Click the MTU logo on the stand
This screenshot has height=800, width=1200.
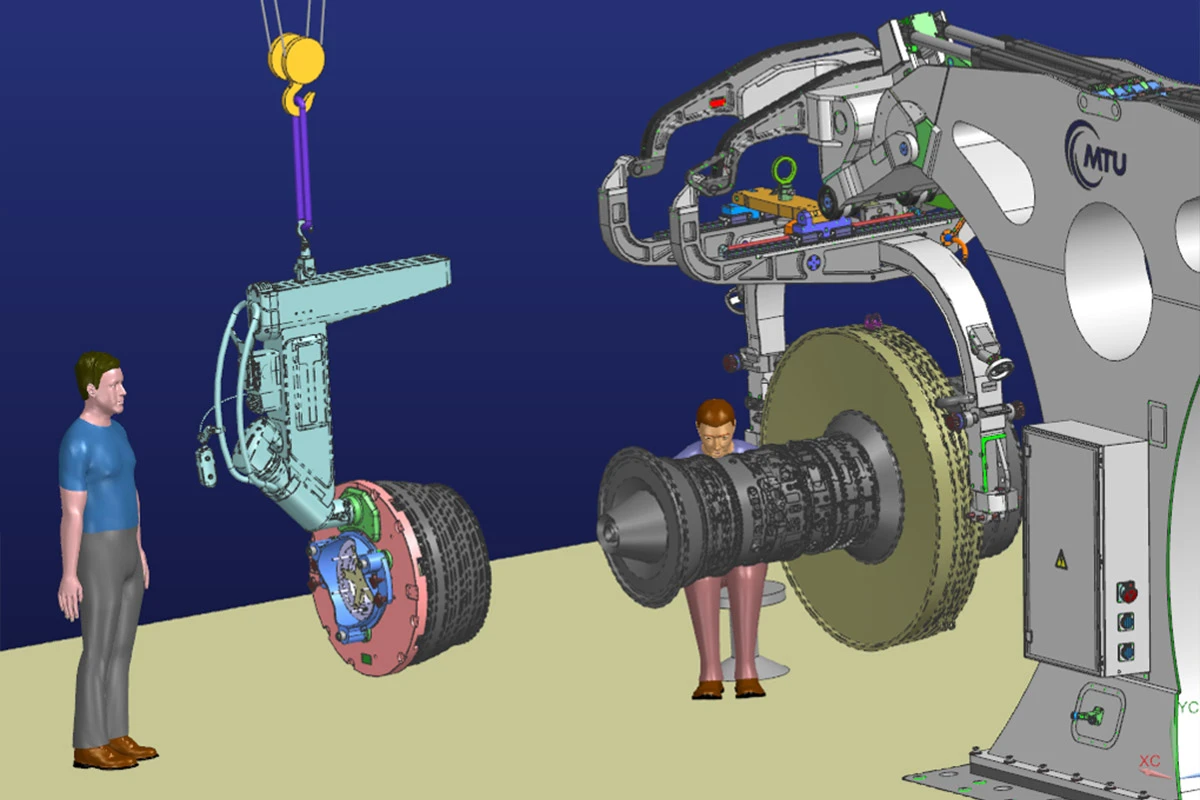tap(1097, 153)
